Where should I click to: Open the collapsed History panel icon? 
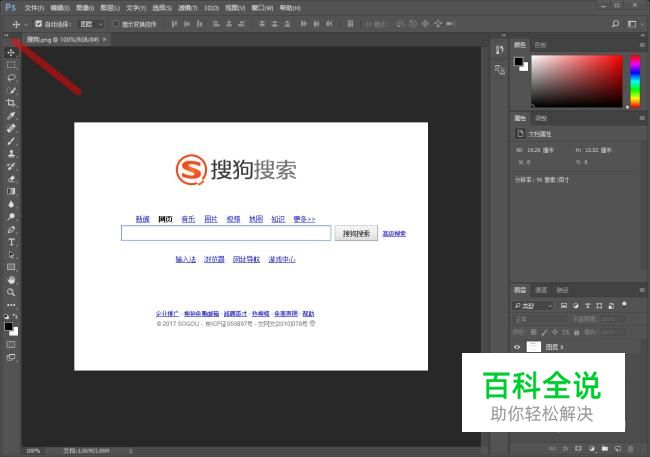pyautogui.click(x=500, y=50)
